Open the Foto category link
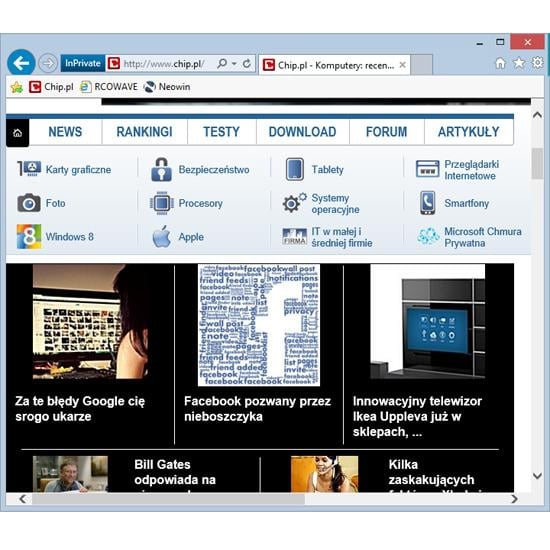This screenshot has width=550, height=550. tap(55, 203)
